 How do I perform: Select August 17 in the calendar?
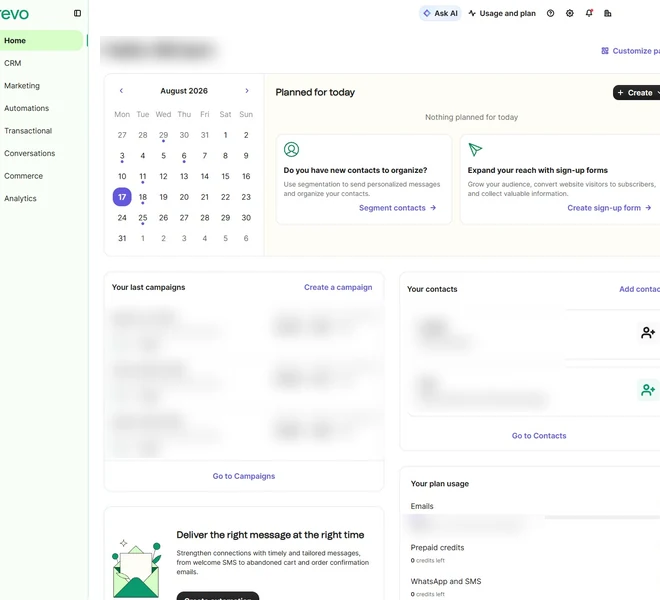pos(122,197)
